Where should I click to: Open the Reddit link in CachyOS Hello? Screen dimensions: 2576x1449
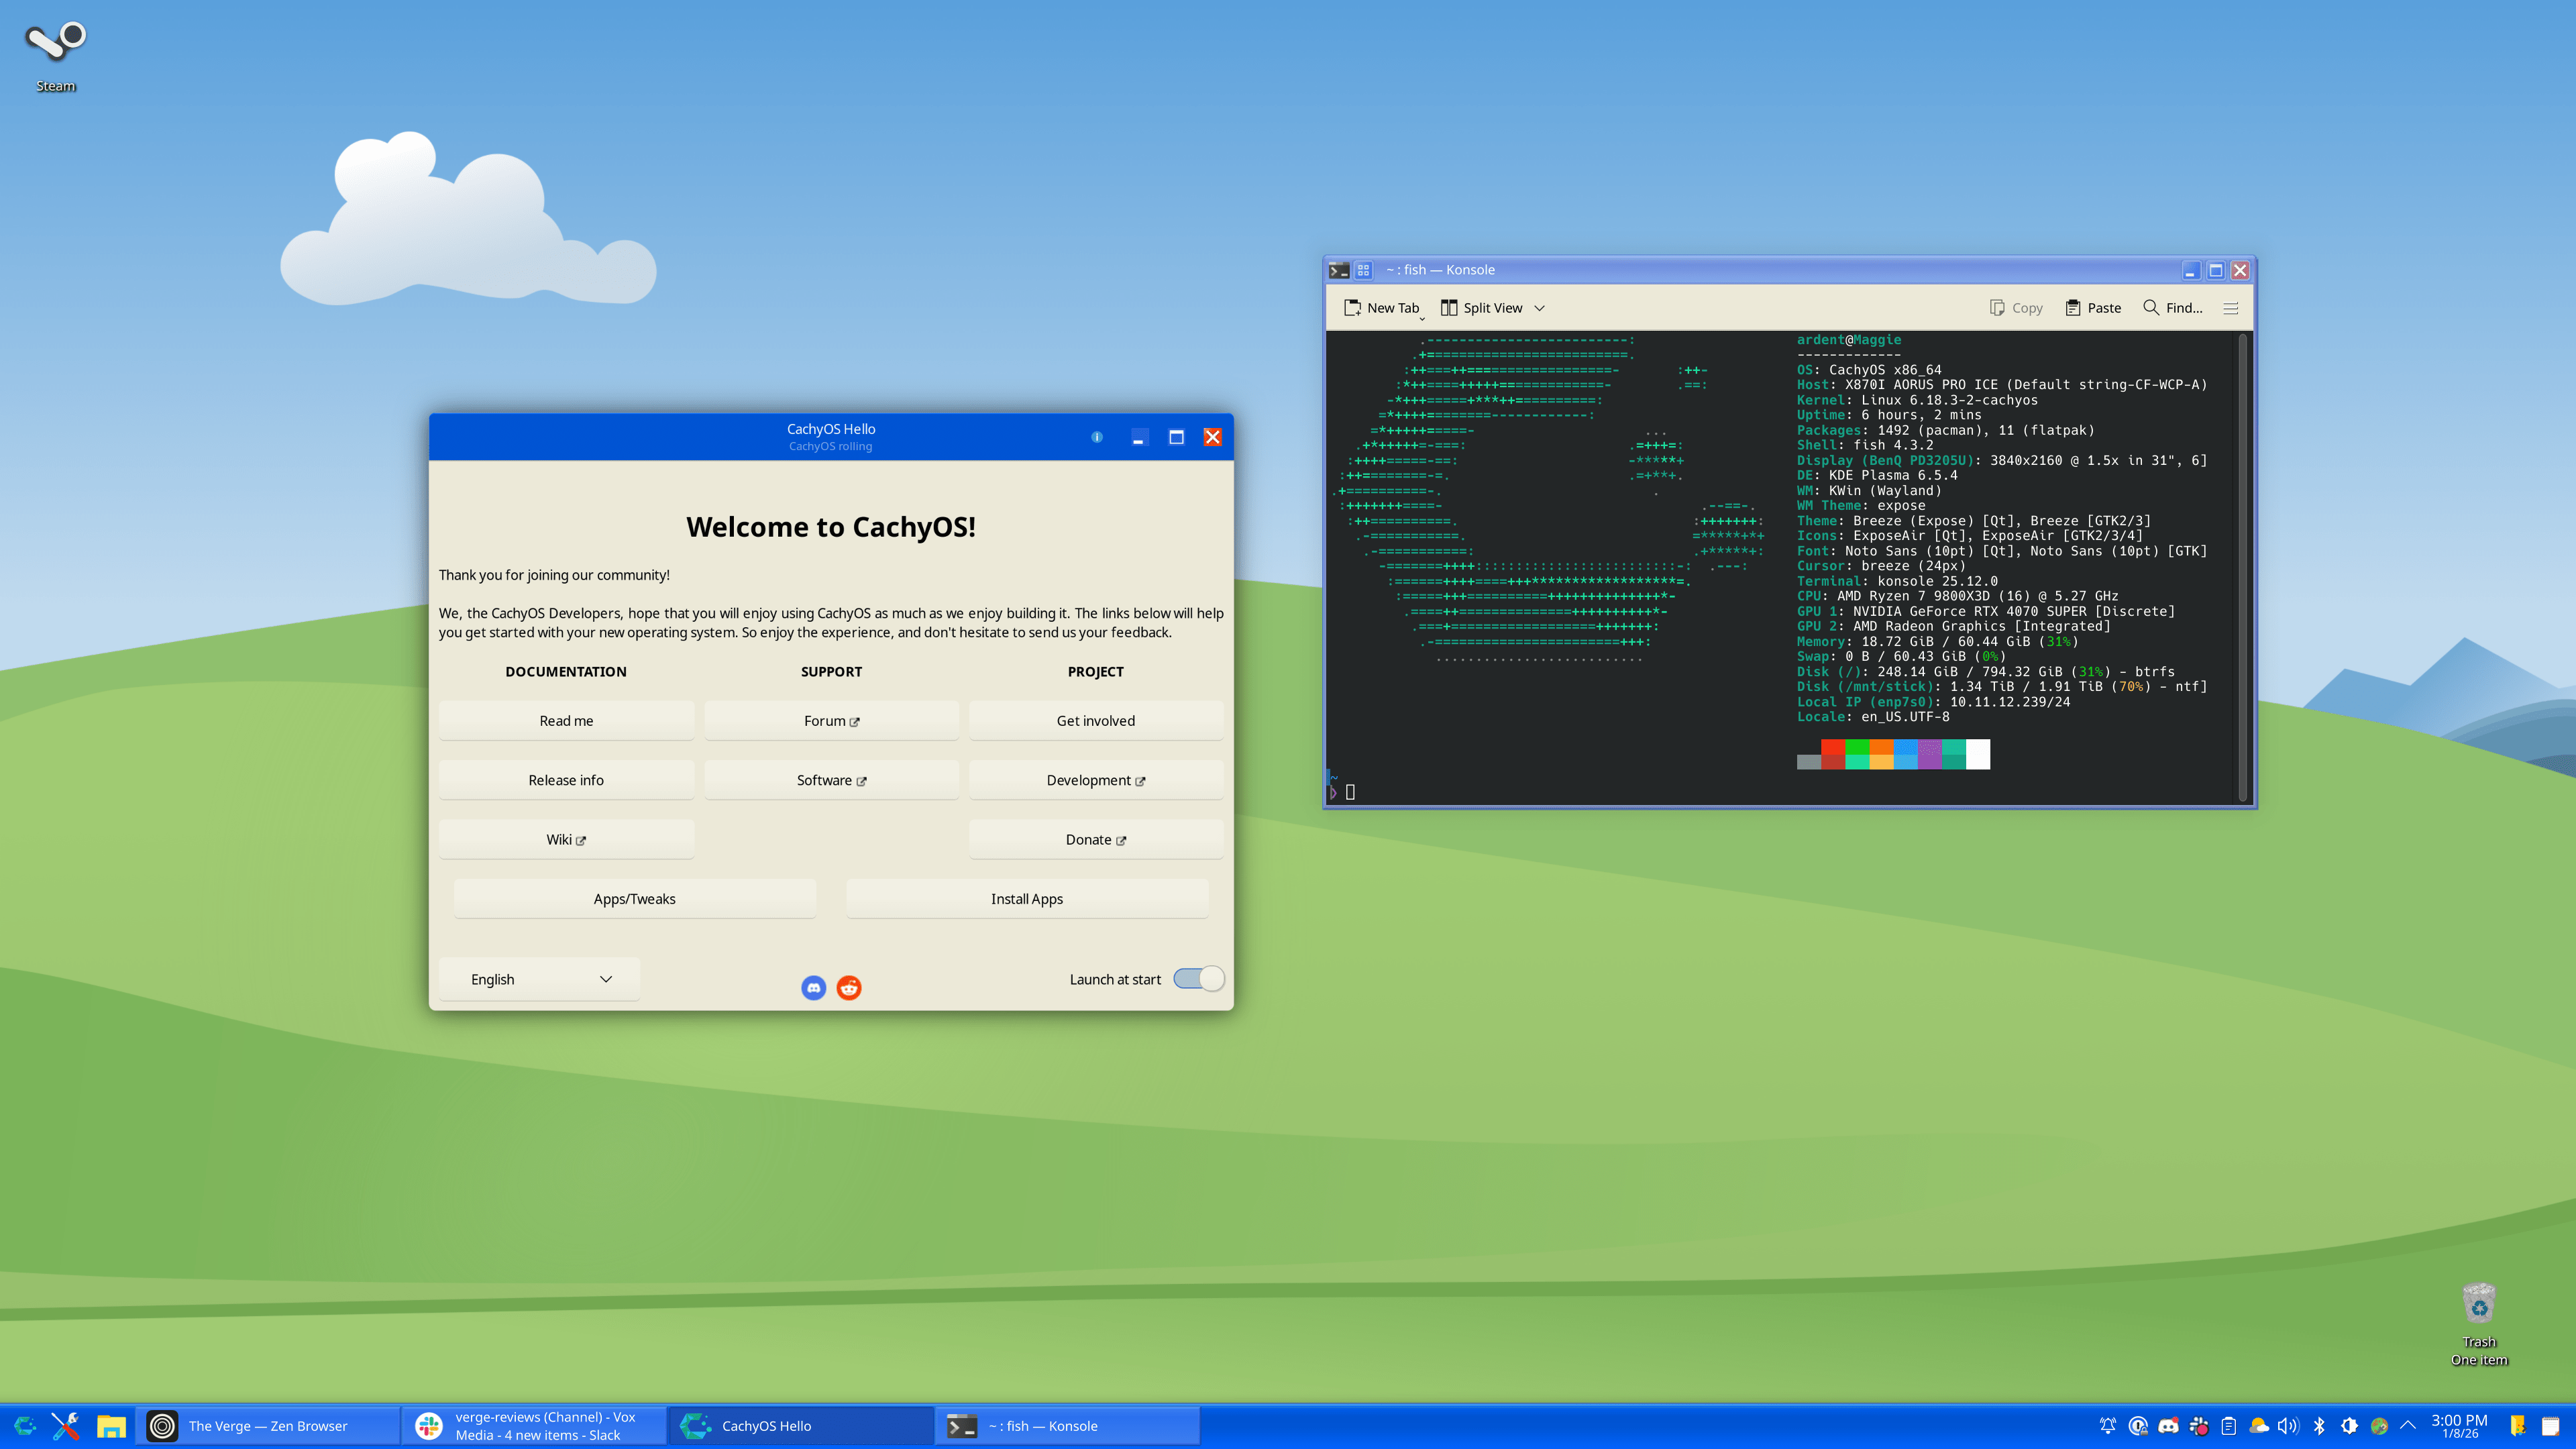[x=848, y=987]
